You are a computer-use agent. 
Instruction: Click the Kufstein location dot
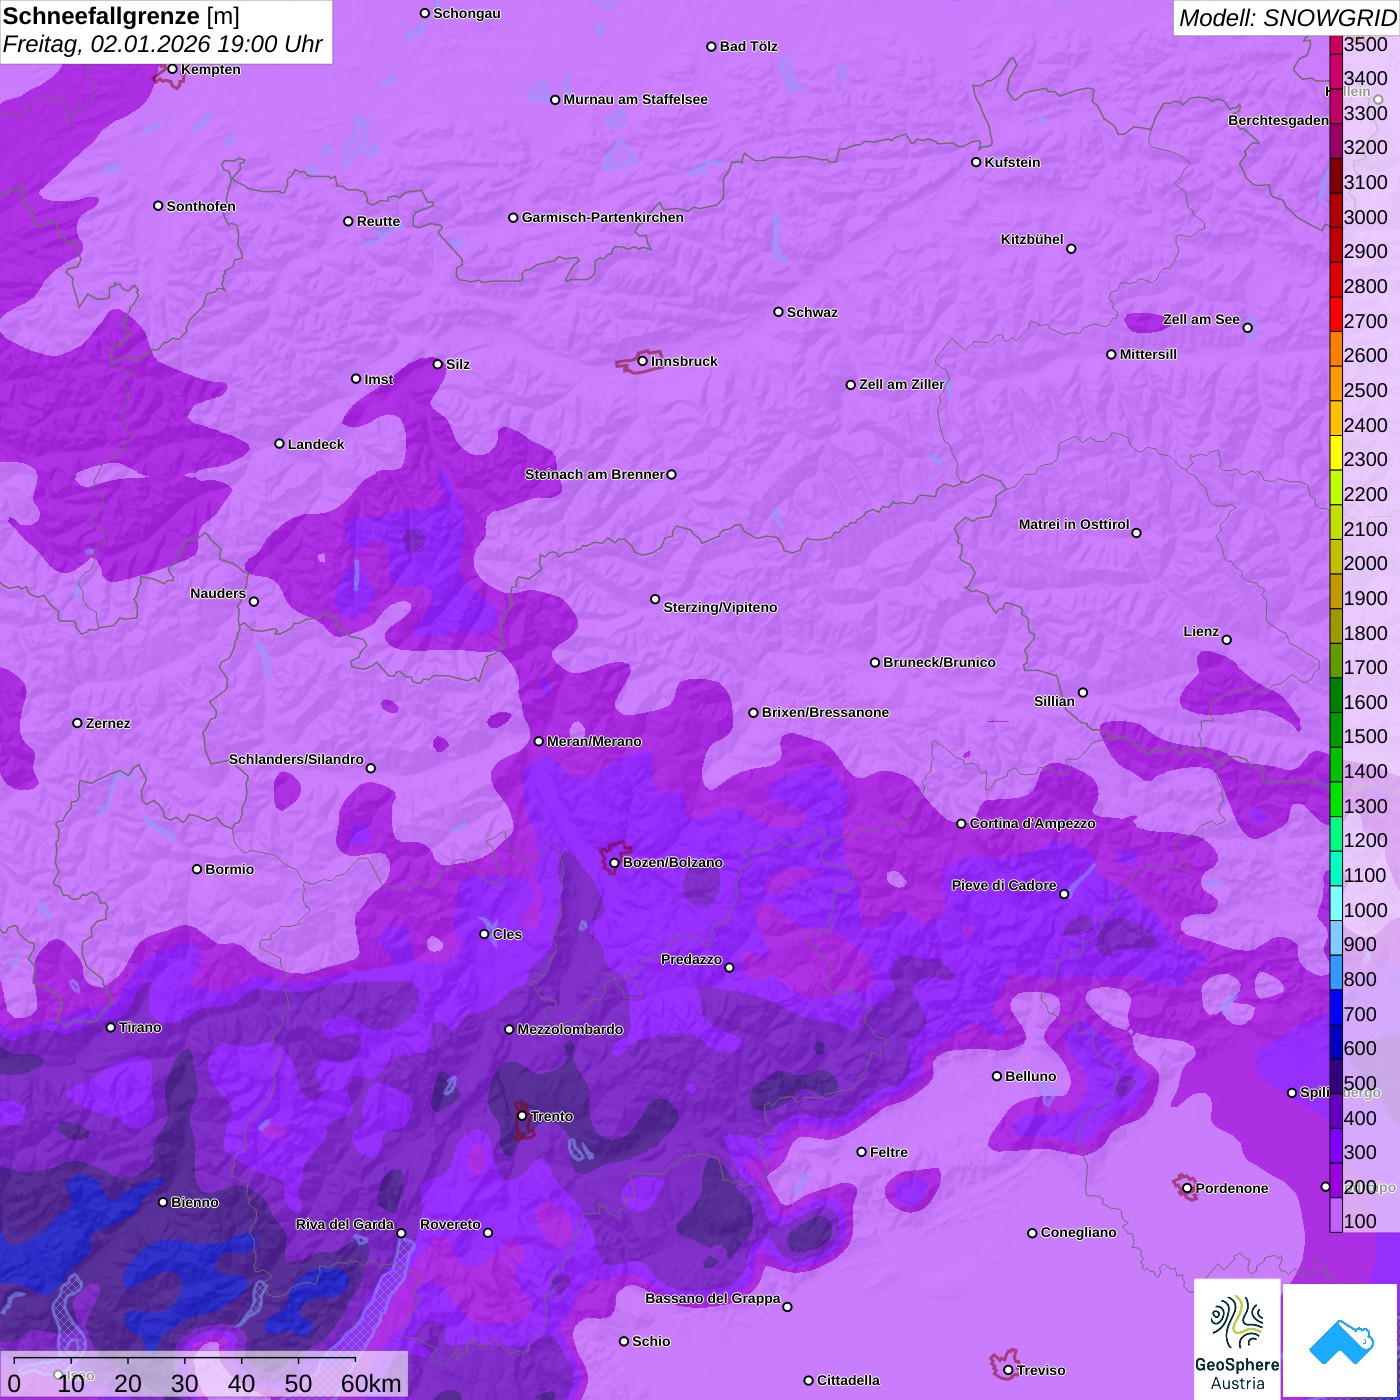[x=976, y=162]
